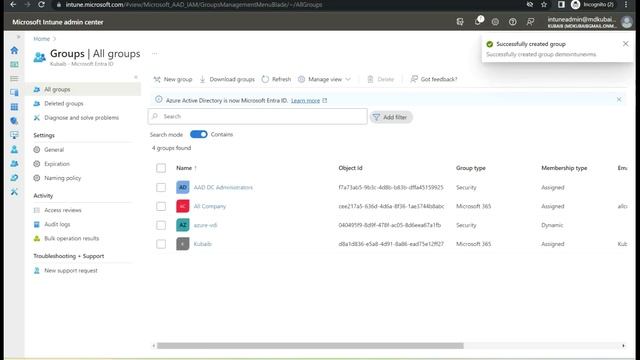Check Kubaib row checkbox
This screenshot has height=360, width=640.
point(161,244)
